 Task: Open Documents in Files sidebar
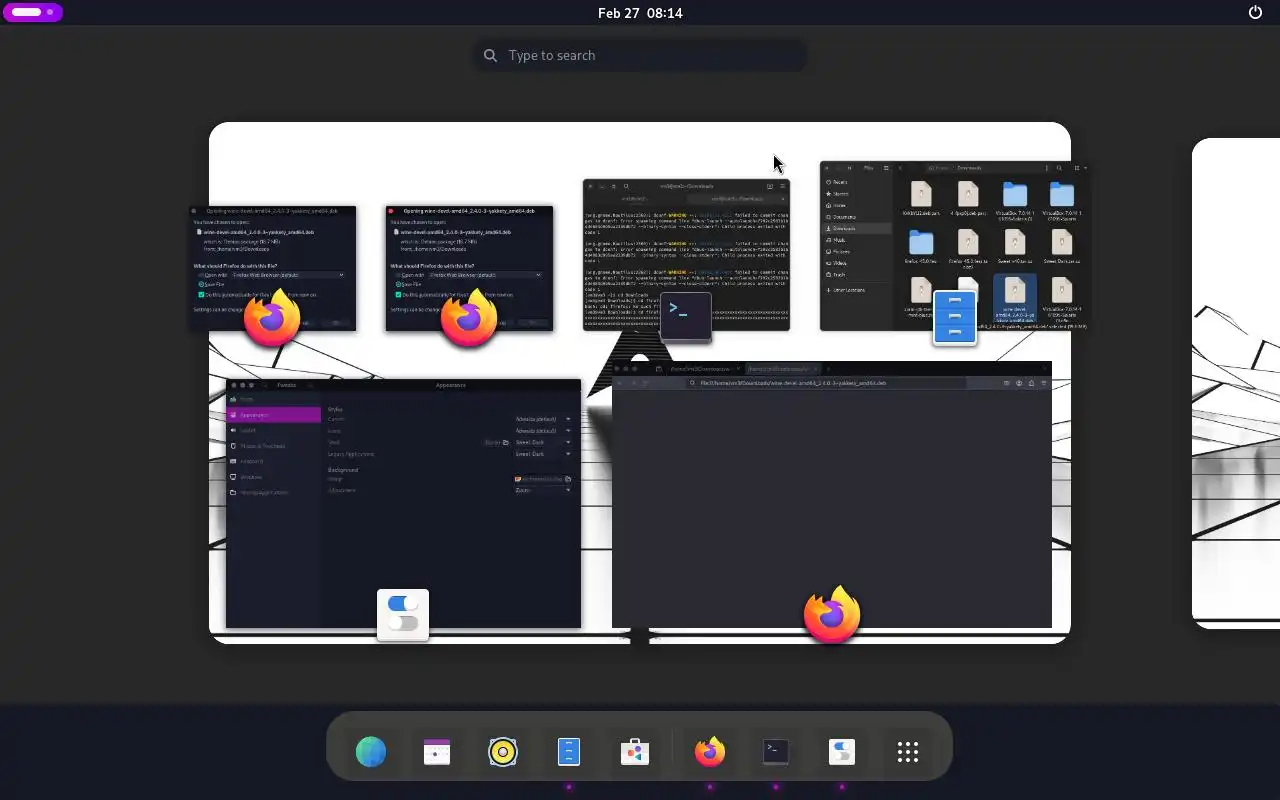point(855,217)
